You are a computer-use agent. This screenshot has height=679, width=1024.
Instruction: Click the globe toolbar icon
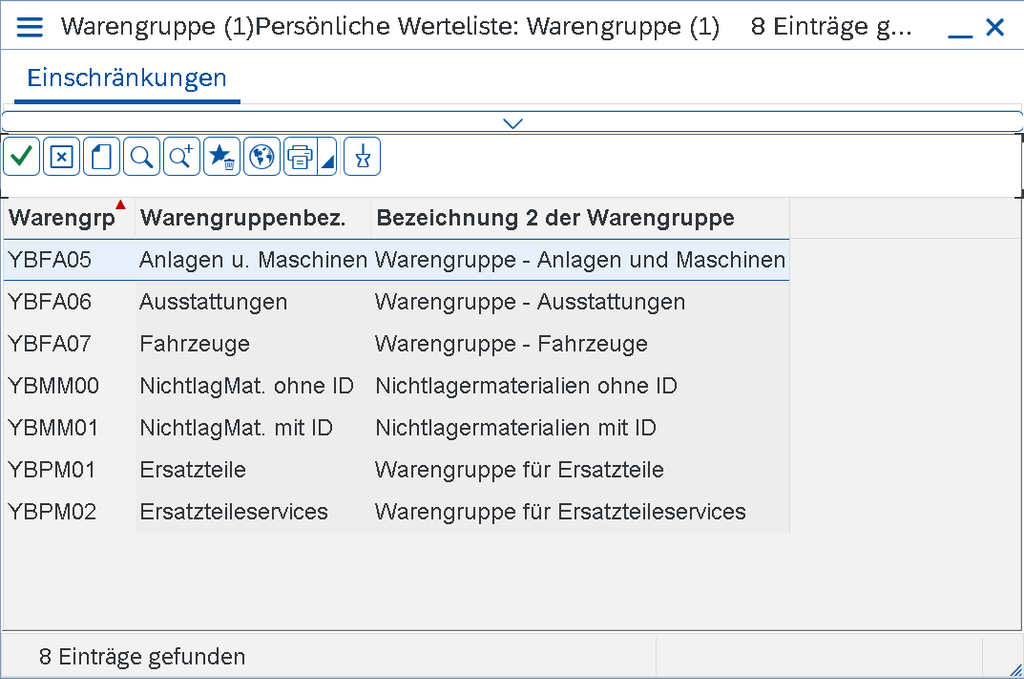pos(261,157)
